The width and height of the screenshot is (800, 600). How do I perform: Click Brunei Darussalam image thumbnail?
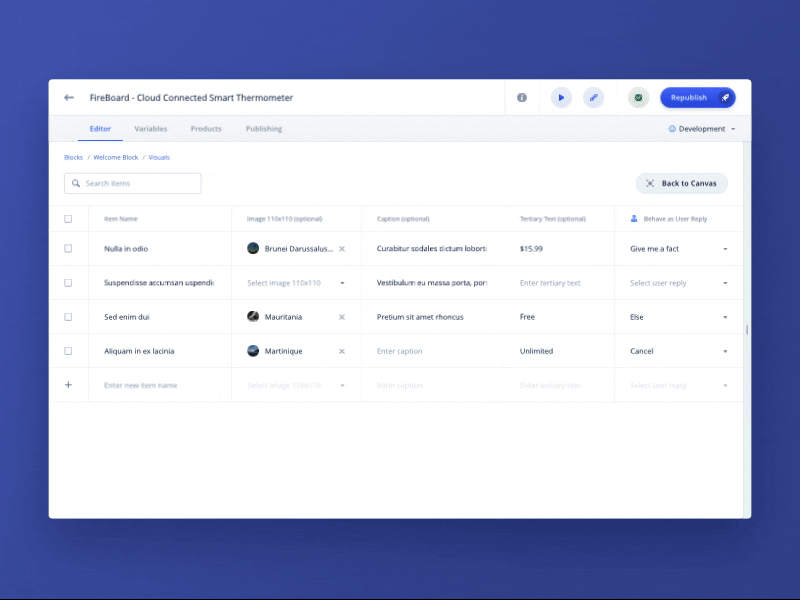click(253, 248)
